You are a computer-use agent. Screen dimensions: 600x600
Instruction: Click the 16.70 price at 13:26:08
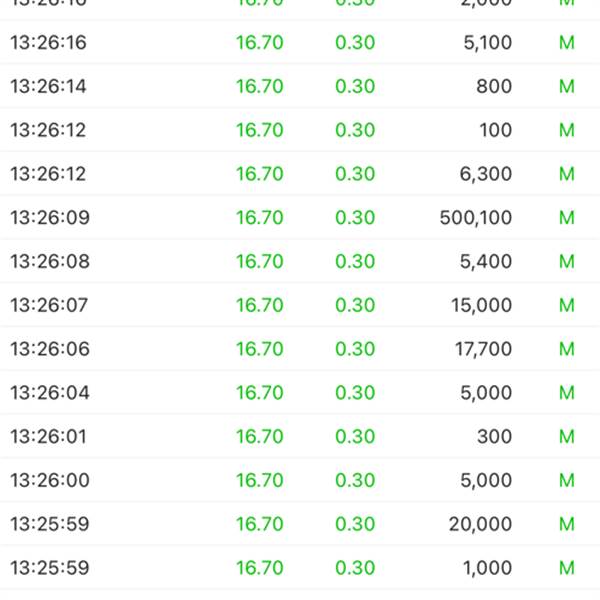(260, 262)
